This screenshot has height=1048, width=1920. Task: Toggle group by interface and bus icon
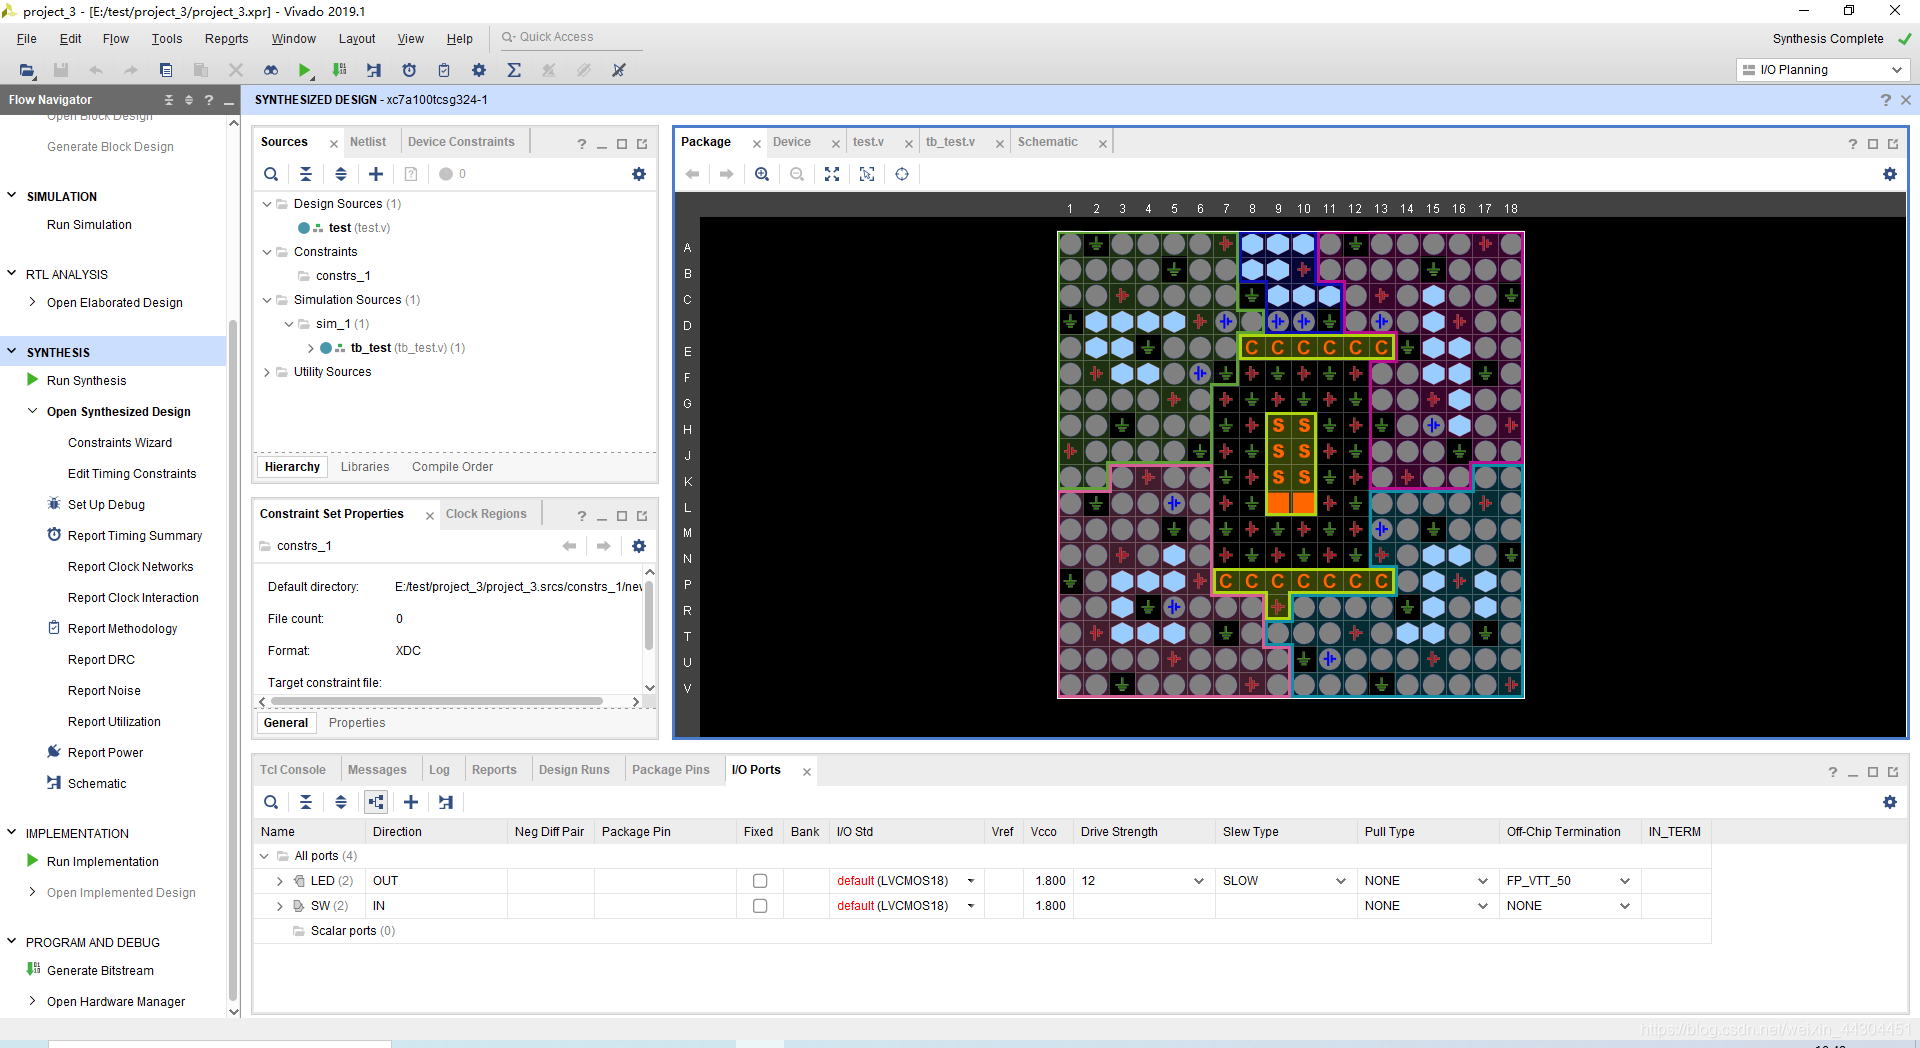click(x=376, y=802)
